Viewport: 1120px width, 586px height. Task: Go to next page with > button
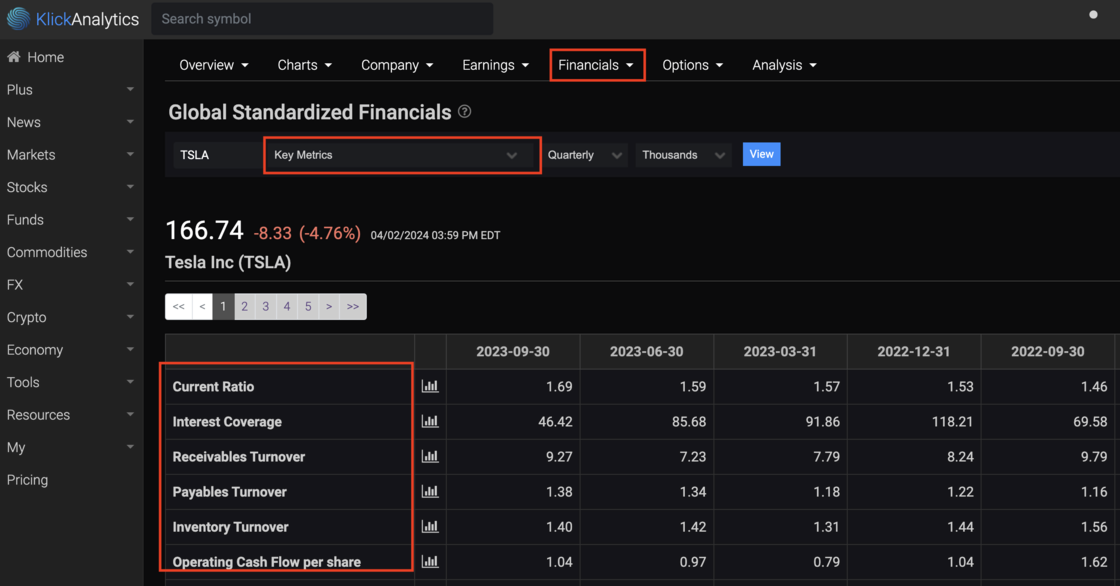(329, 307)
